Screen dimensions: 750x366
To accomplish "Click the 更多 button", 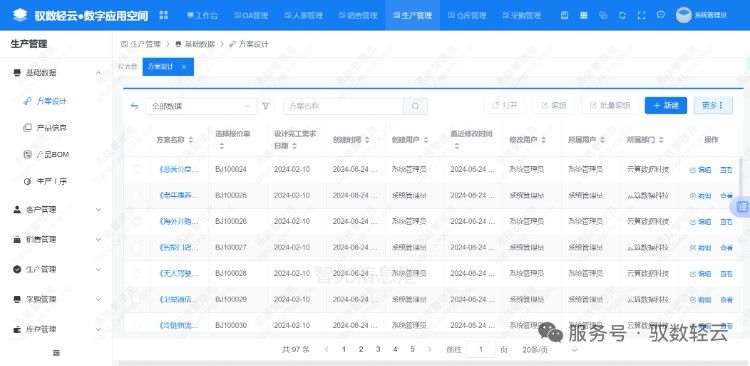I will [713, 106].
